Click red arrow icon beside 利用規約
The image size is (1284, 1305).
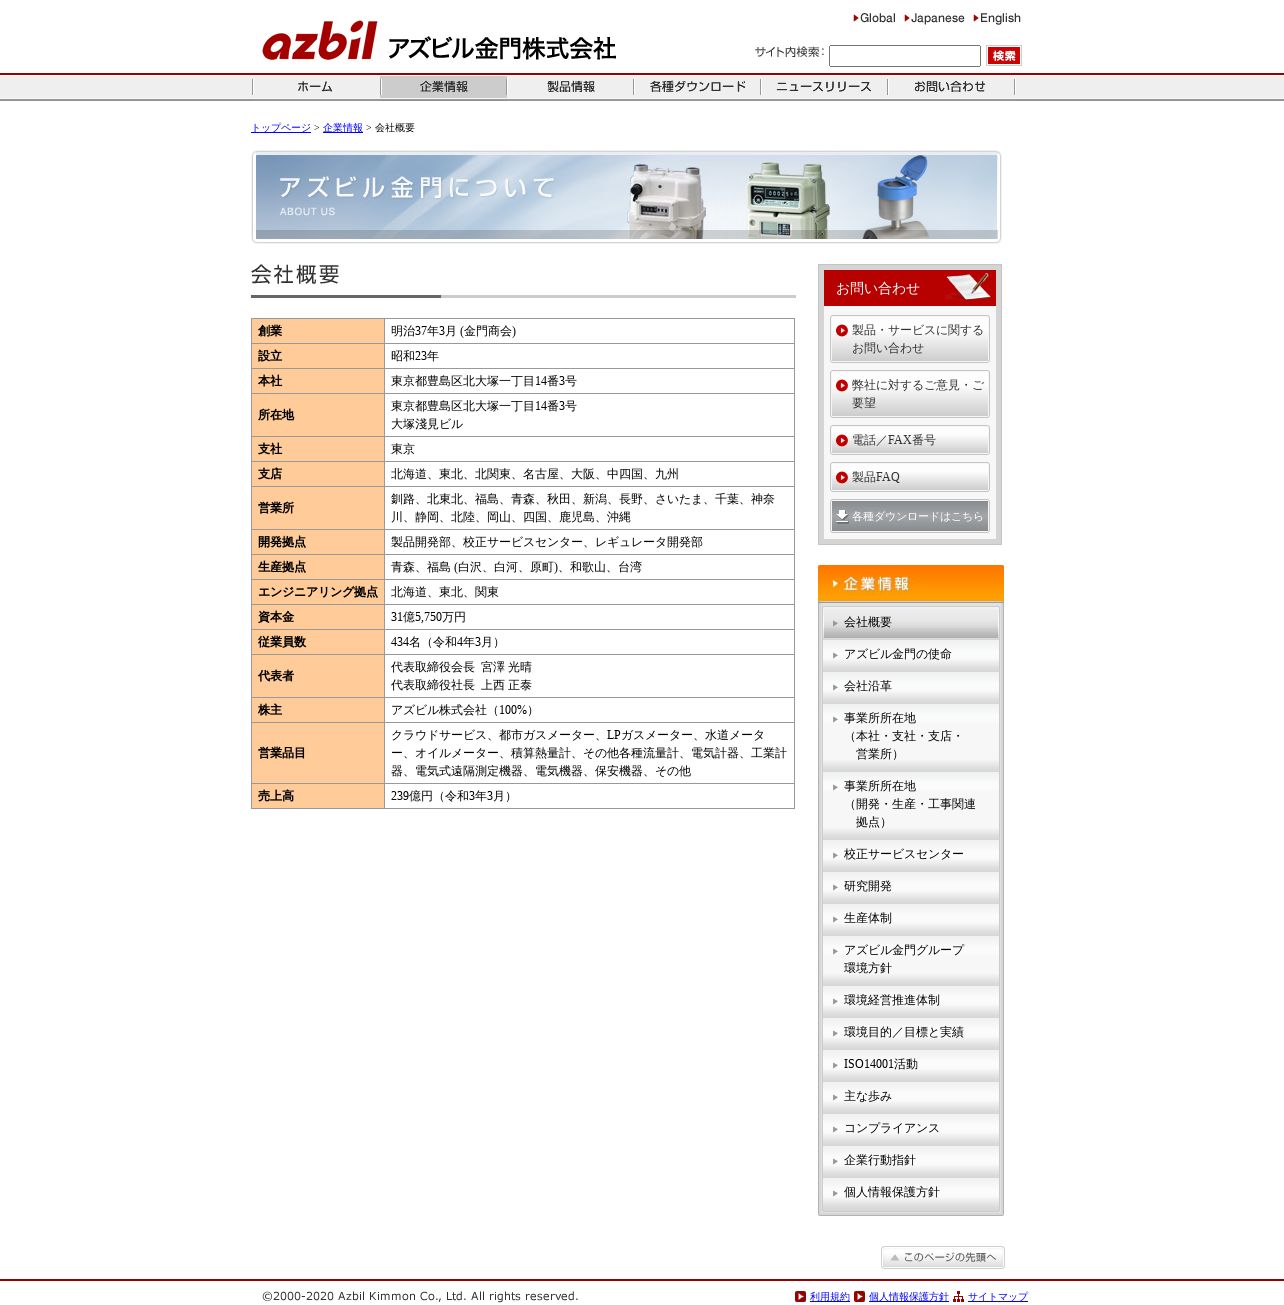click(800, 1297)
